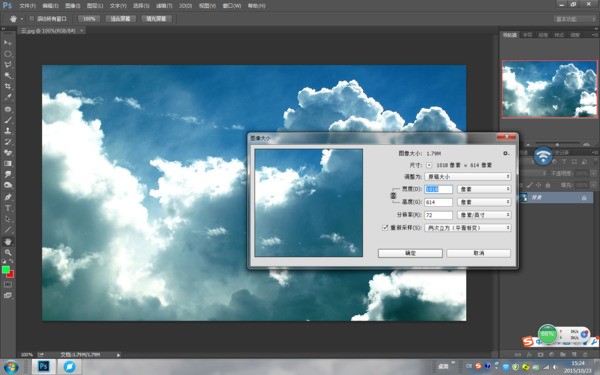Screen dimensions: 600x375
Task: Open the height unit dropdown
Action: point(484,202)
